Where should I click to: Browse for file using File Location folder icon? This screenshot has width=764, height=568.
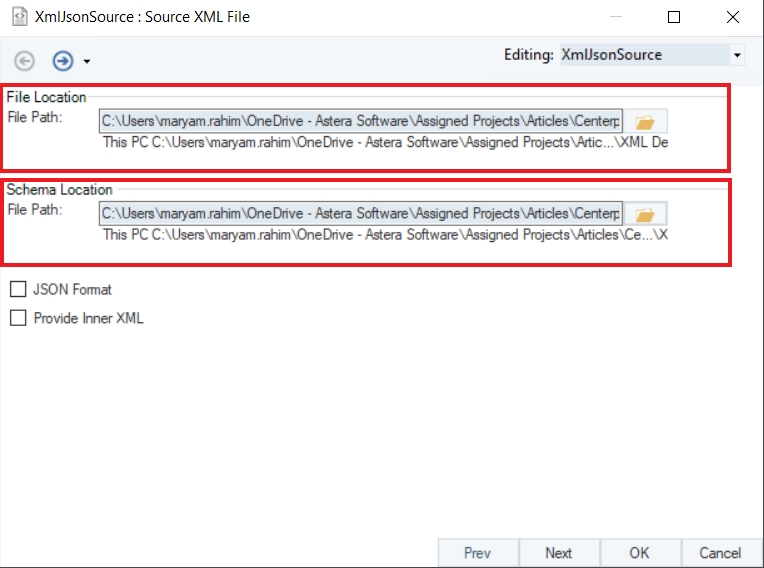pyautogui.click(x=645, y=121)
